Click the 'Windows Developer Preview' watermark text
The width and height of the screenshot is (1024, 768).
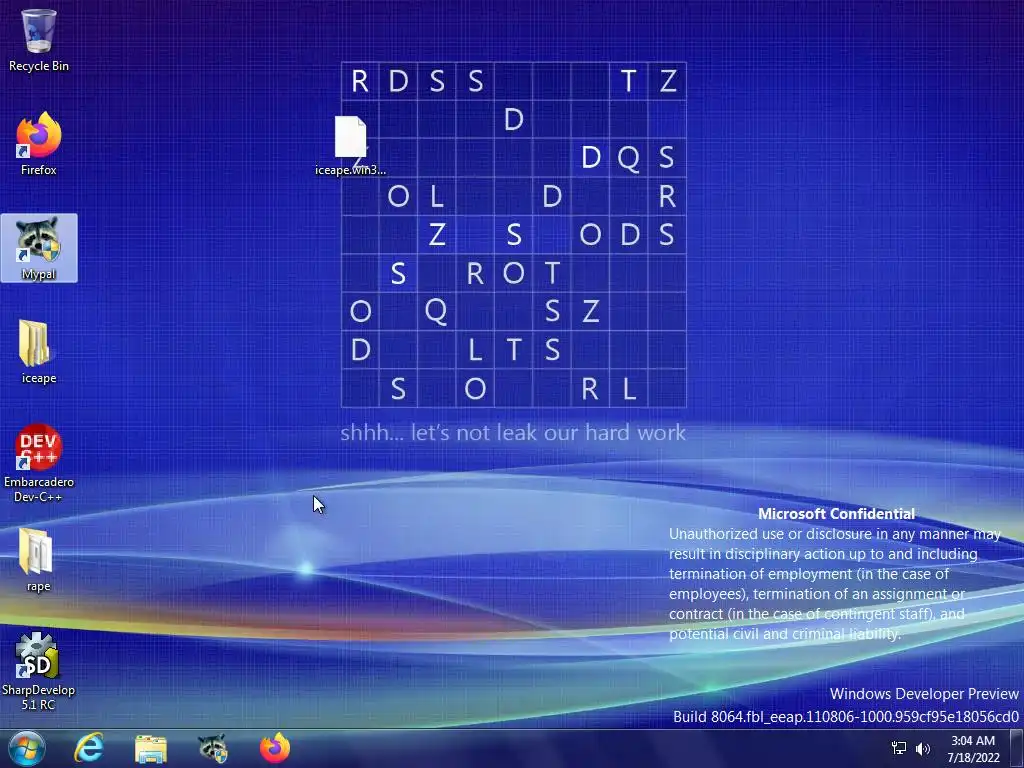[924, 694]
